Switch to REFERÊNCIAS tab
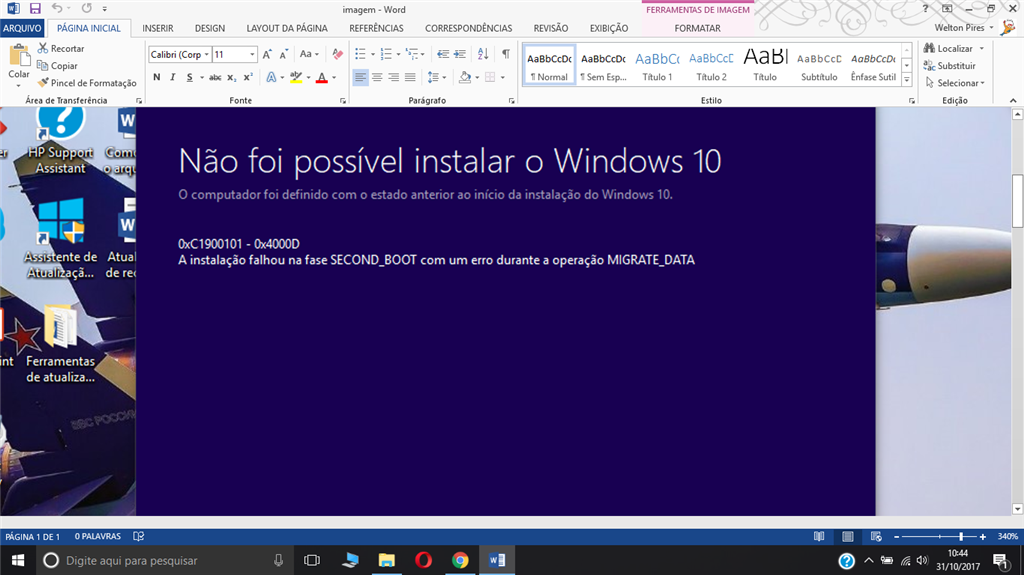The height and width of the screenshot is (575, 1024). 376,28
